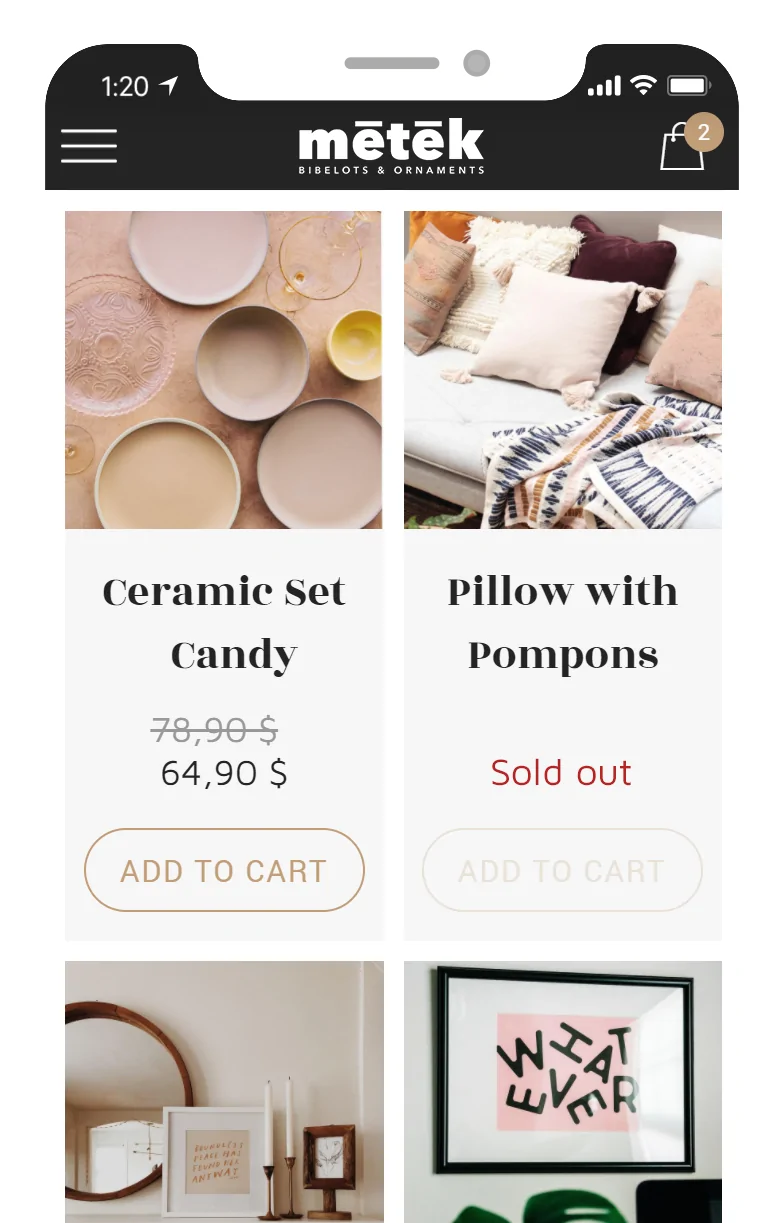Viewport: 784px width, 1223px height.
Task: Open the round mirror and candles photo
Action: [x=224, y=1090]
